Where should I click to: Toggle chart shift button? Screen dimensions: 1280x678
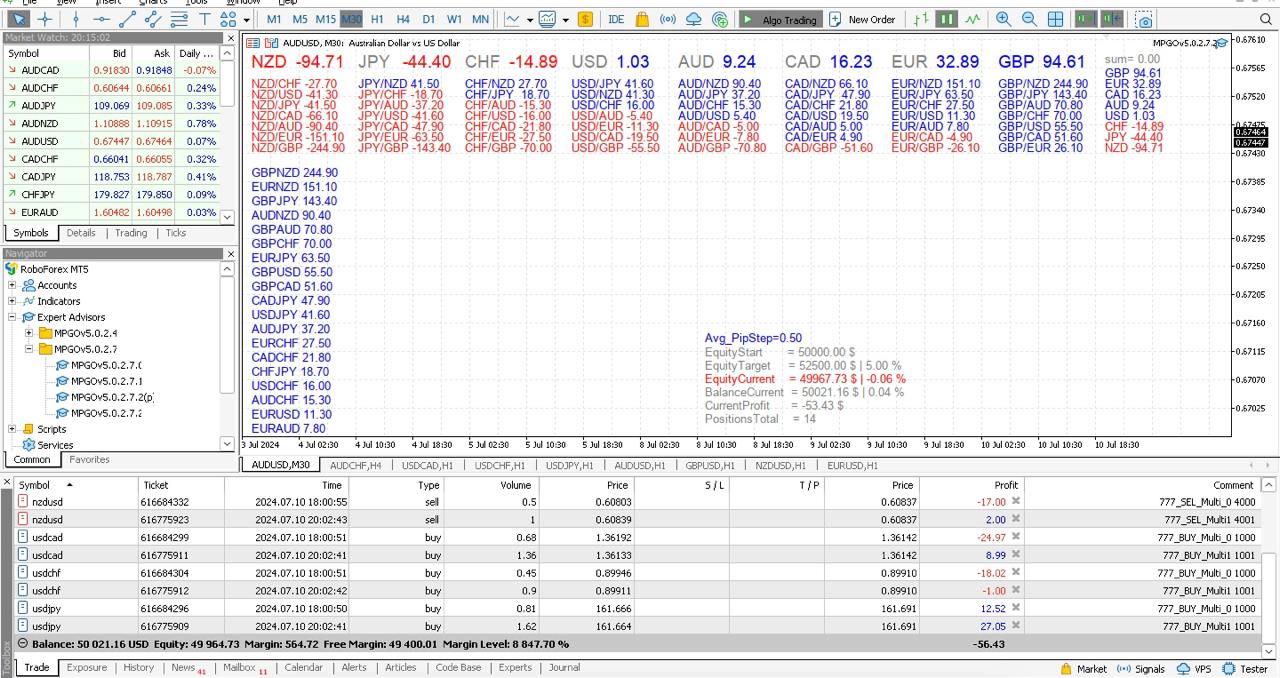[x=1111, y=19]
